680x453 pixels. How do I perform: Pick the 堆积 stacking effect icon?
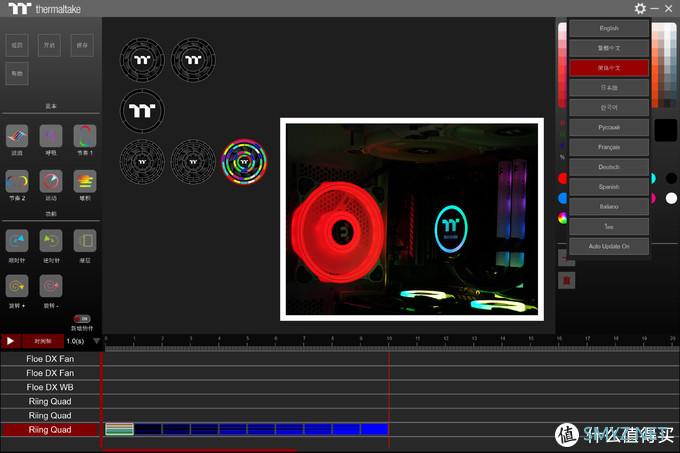[85, 181]
